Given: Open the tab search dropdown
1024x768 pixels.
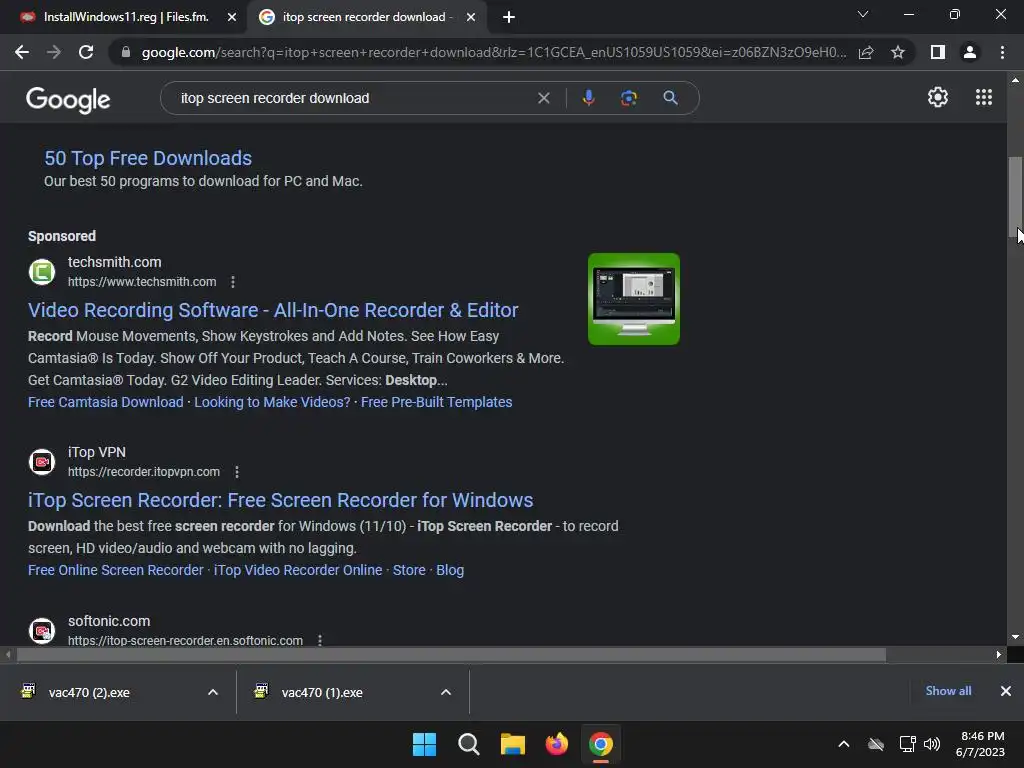Looking at the screenshot, I should click(x=863, y=14).
